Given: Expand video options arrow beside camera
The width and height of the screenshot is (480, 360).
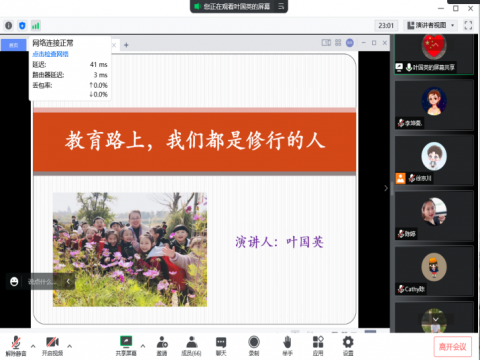Looking at the screenshot, I should click(69, 346).
